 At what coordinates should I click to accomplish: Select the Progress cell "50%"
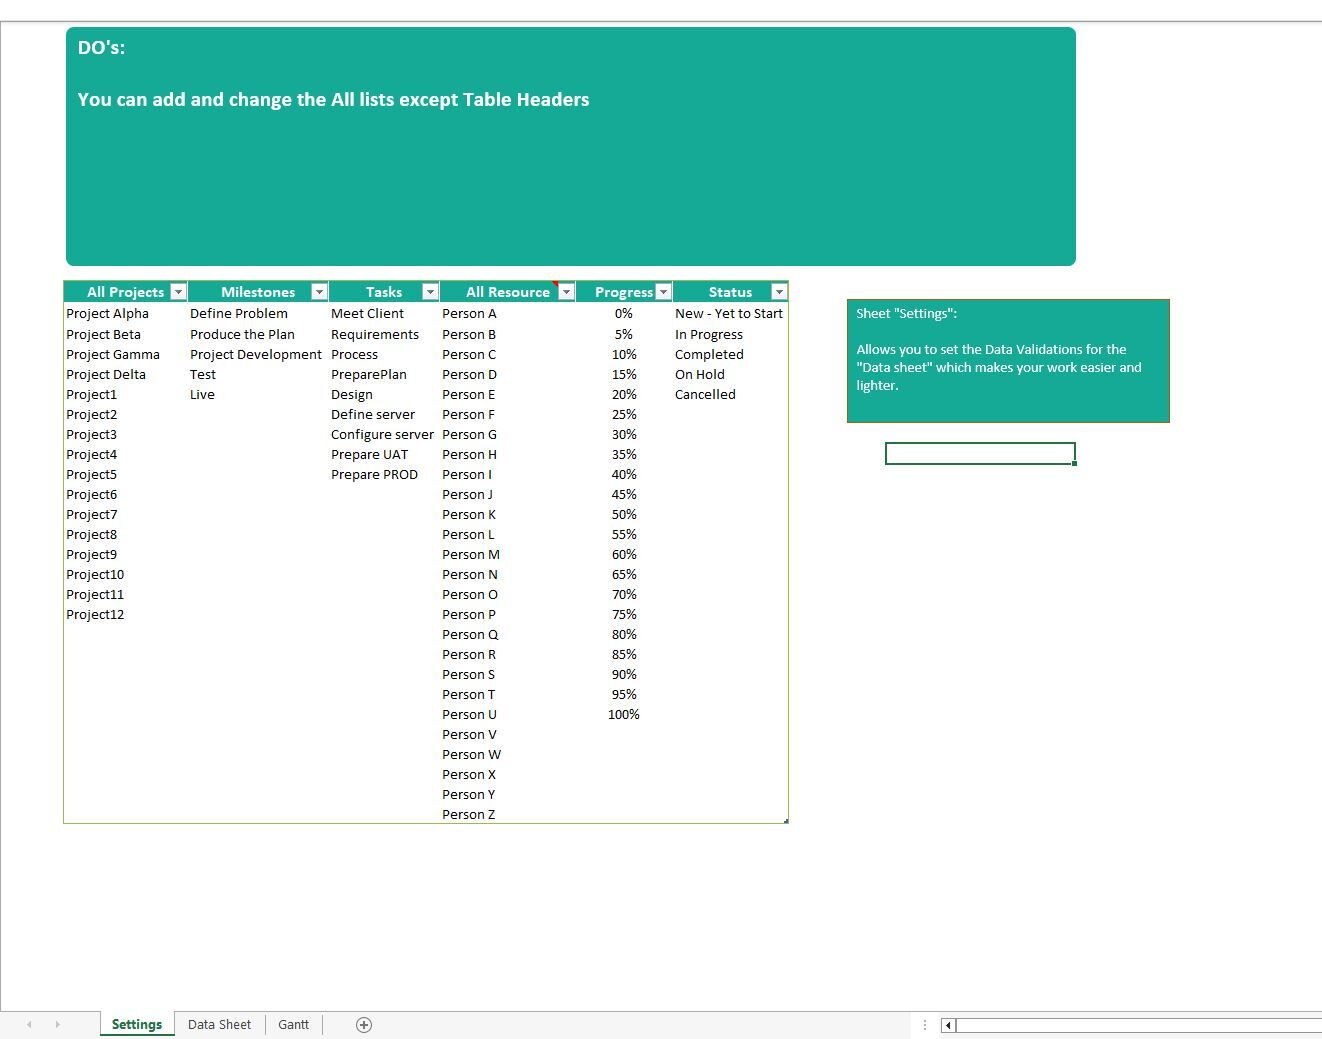tap(624, 514)
